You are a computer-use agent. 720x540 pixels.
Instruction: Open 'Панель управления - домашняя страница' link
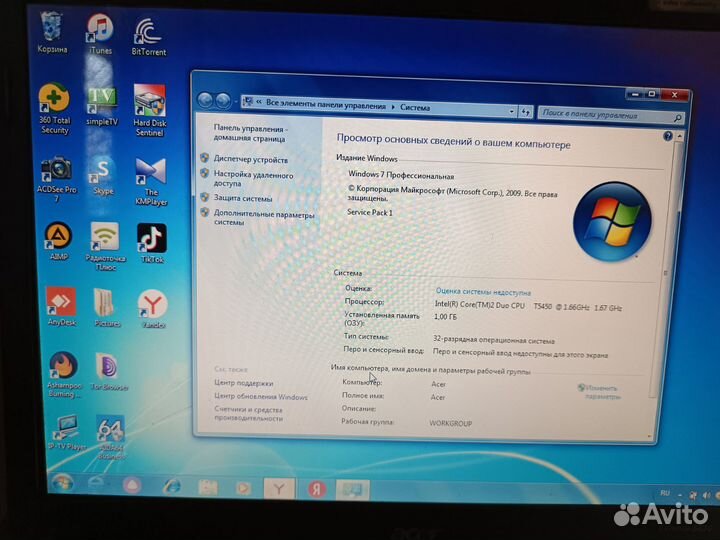tap(250, 133)
